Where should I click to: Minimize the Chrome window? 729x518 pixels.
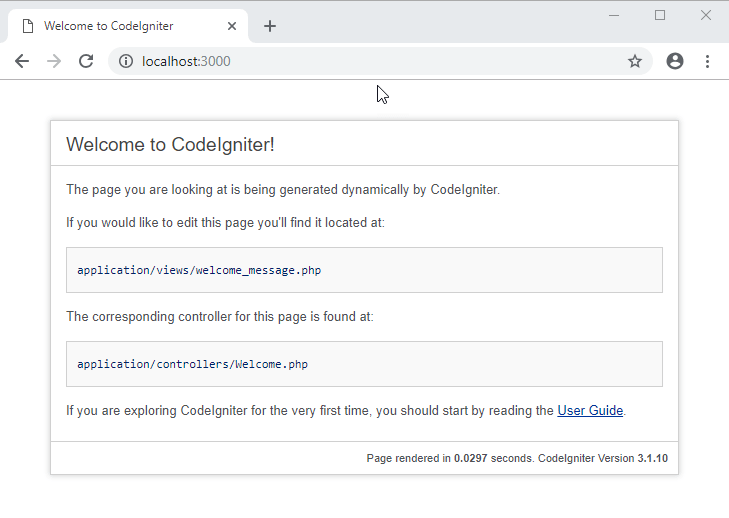[614, 15]
